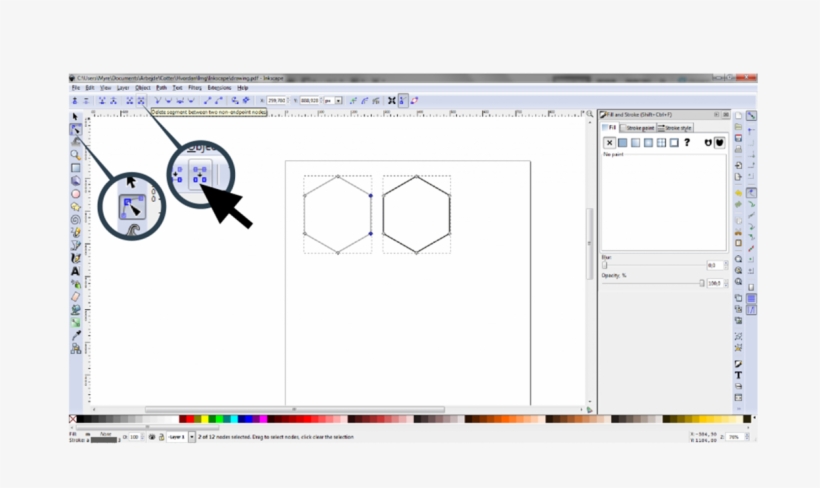
Task: Click Insert new nodes icon
Action: pos(75,100)
